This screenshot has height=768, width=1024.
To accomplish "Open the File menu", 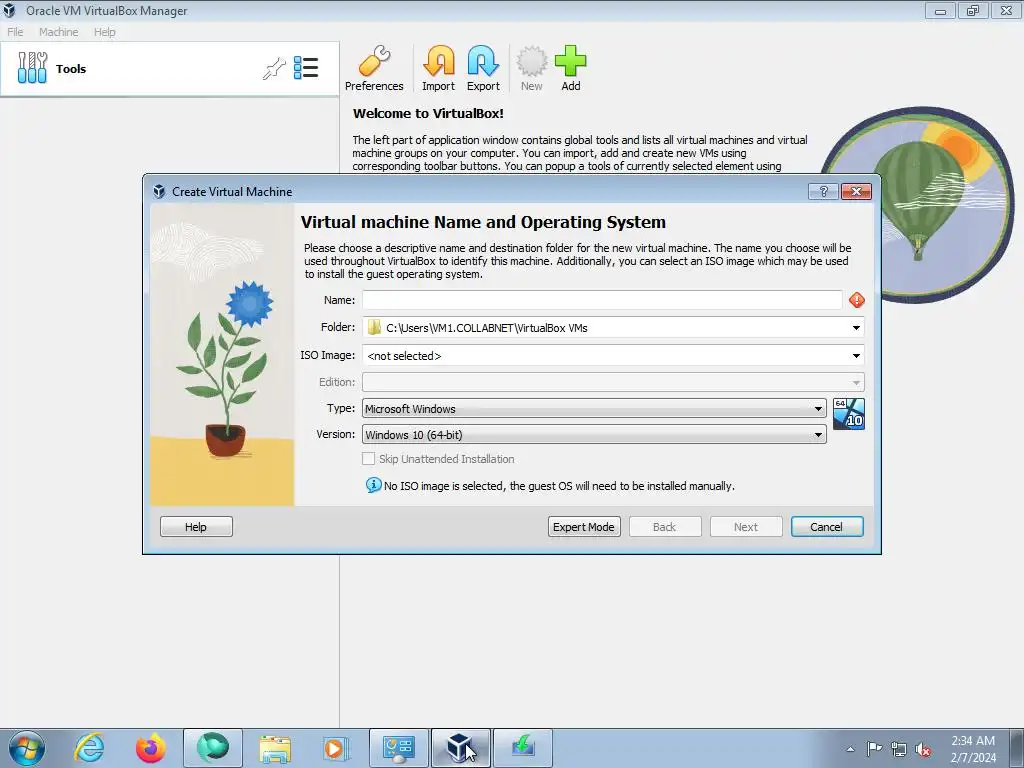I will point(15,32).
